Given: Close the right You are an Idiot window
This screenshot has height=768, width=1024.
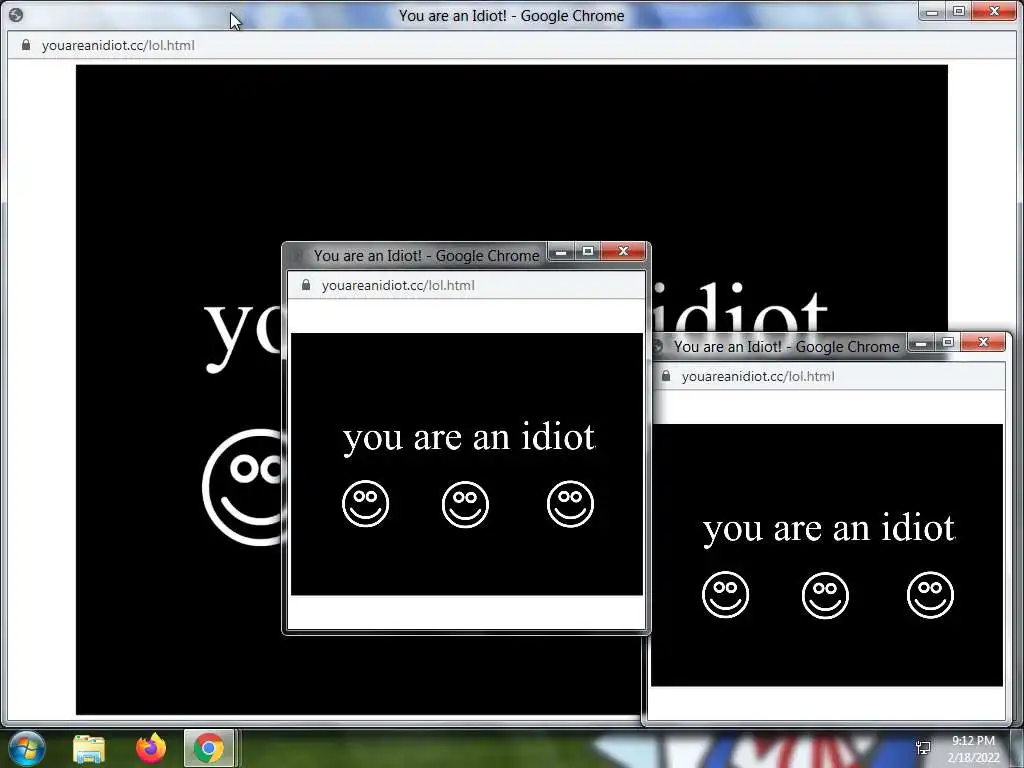Looking at the screenshot, I should (x=984, y=342).
